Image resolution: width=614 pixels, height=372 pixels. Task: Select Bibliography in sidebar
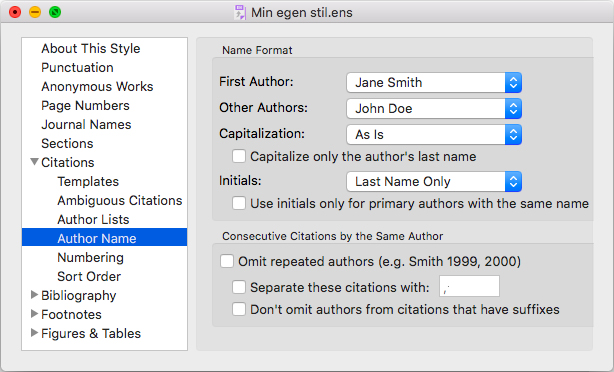pyautogui.click(x=78, y=296)
